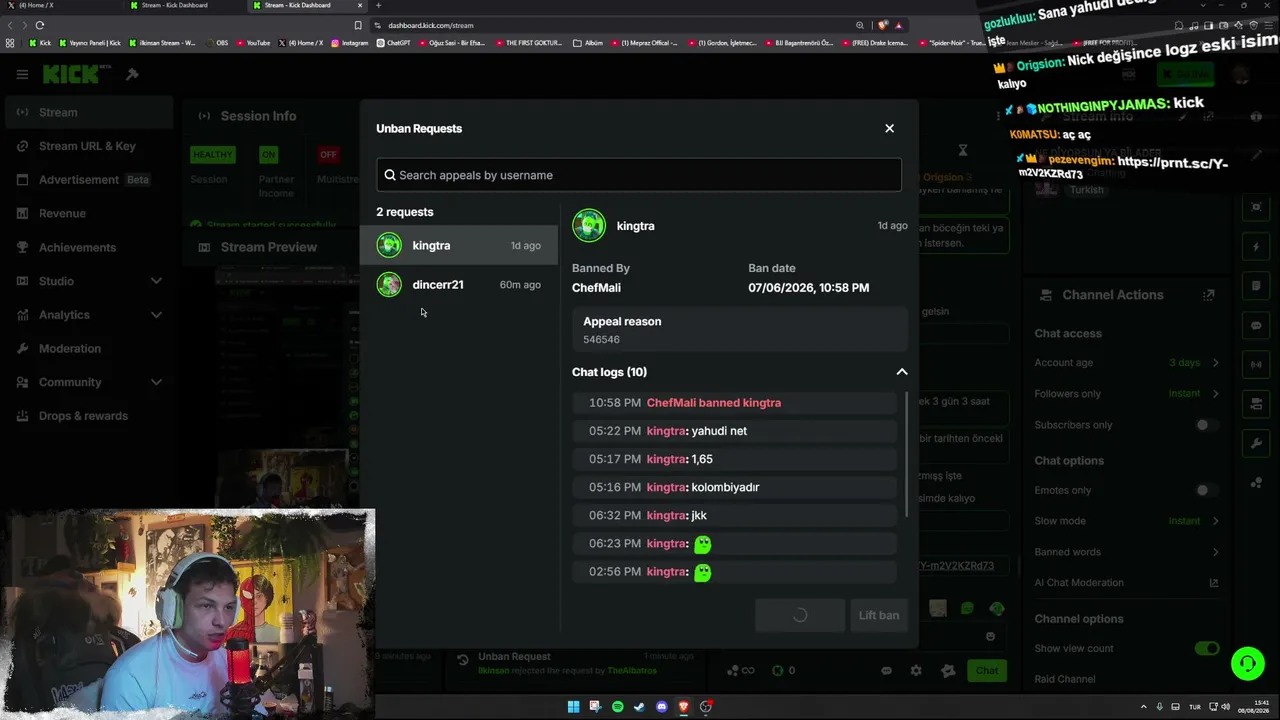Open Discord from the taskbar
1280x720 pixels.
tap(661, 707)
